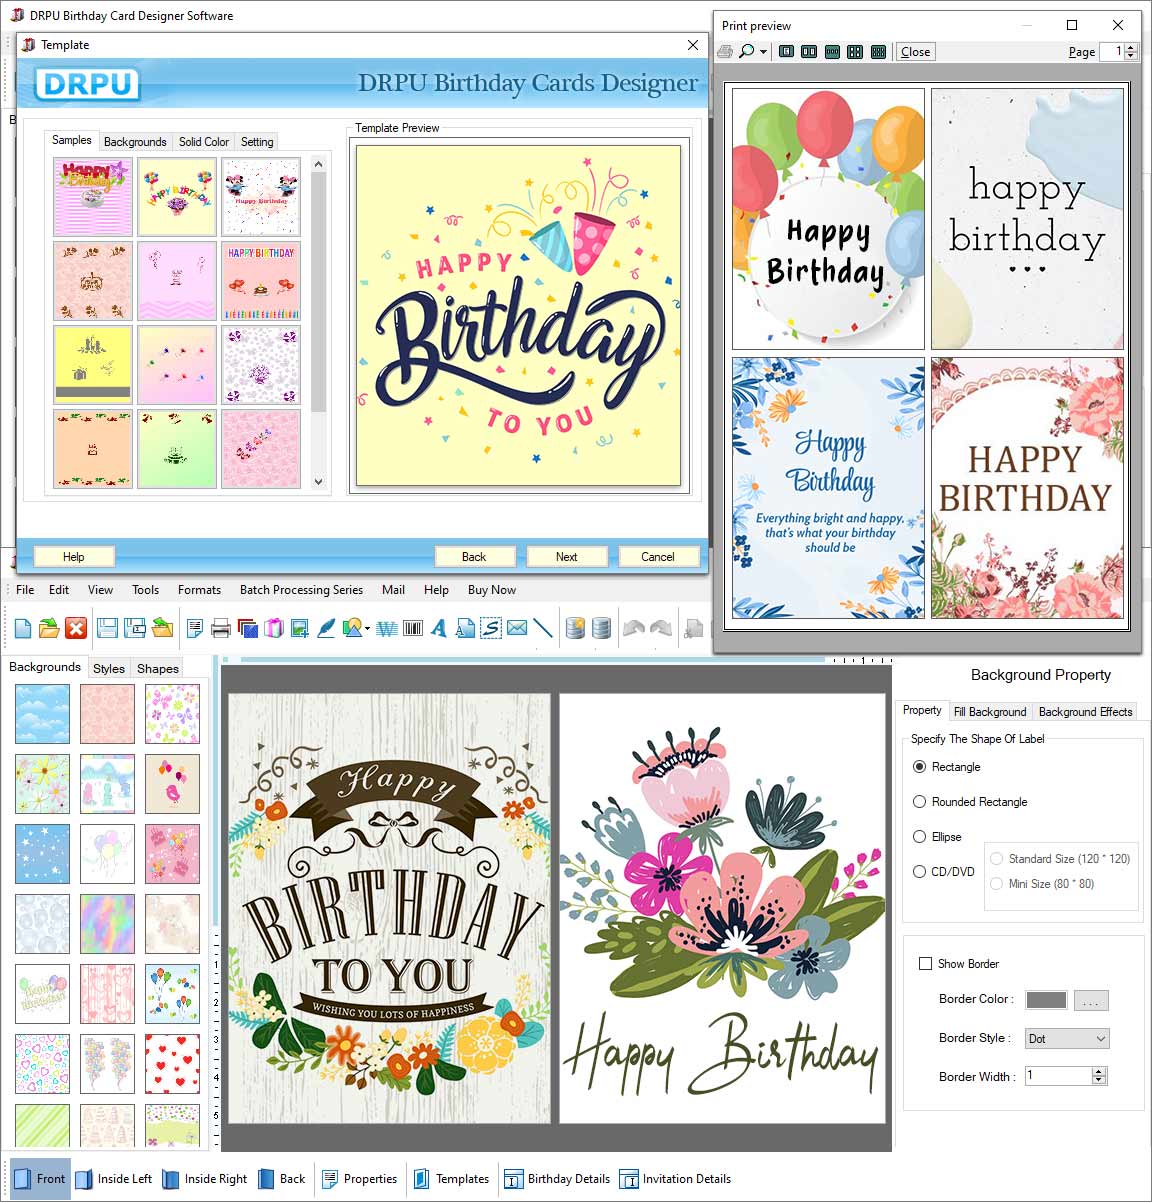Open the Border Style dropdown
The image size is (1152, 1202).
1066,1038
